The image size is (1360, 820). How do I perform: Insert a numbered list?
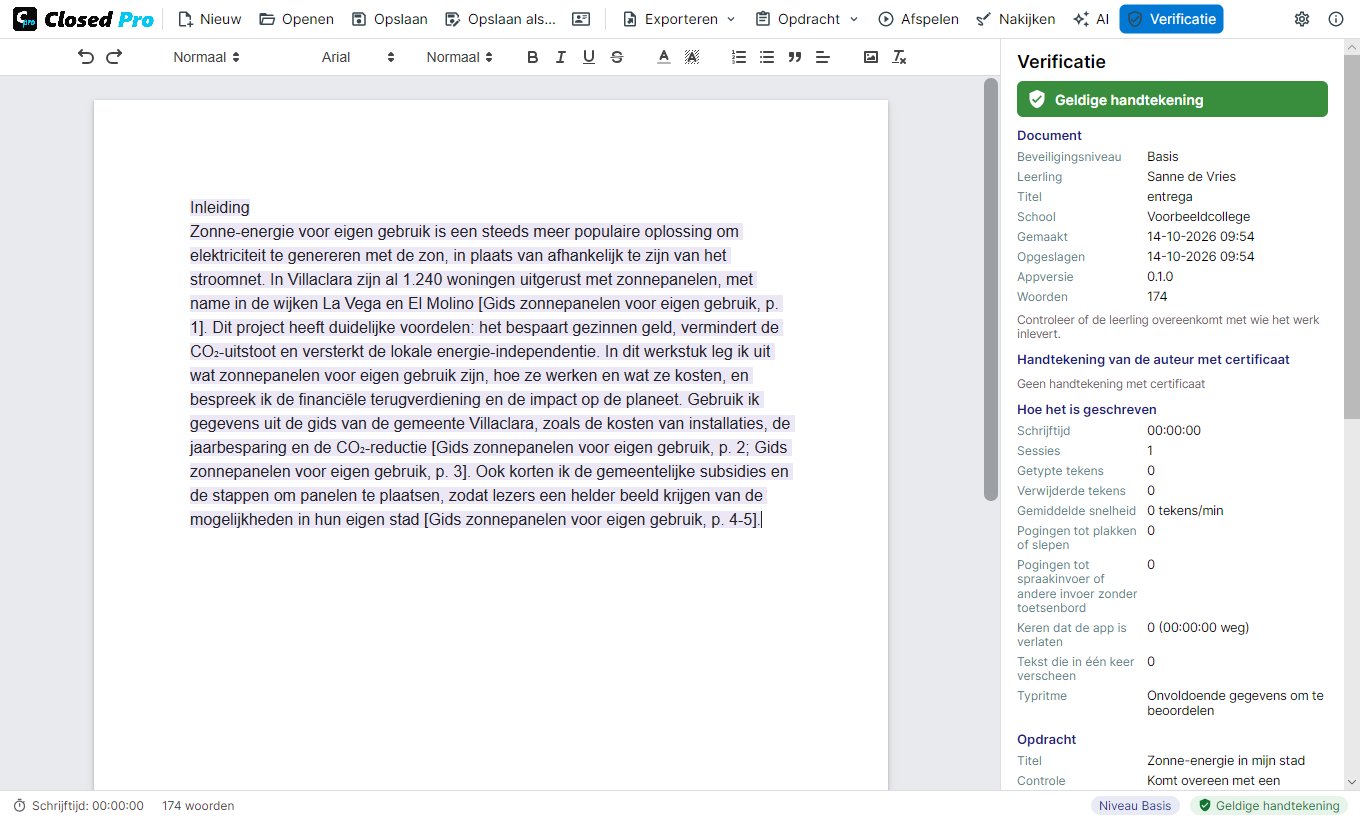pyautogui.click(x=739, y=57)
